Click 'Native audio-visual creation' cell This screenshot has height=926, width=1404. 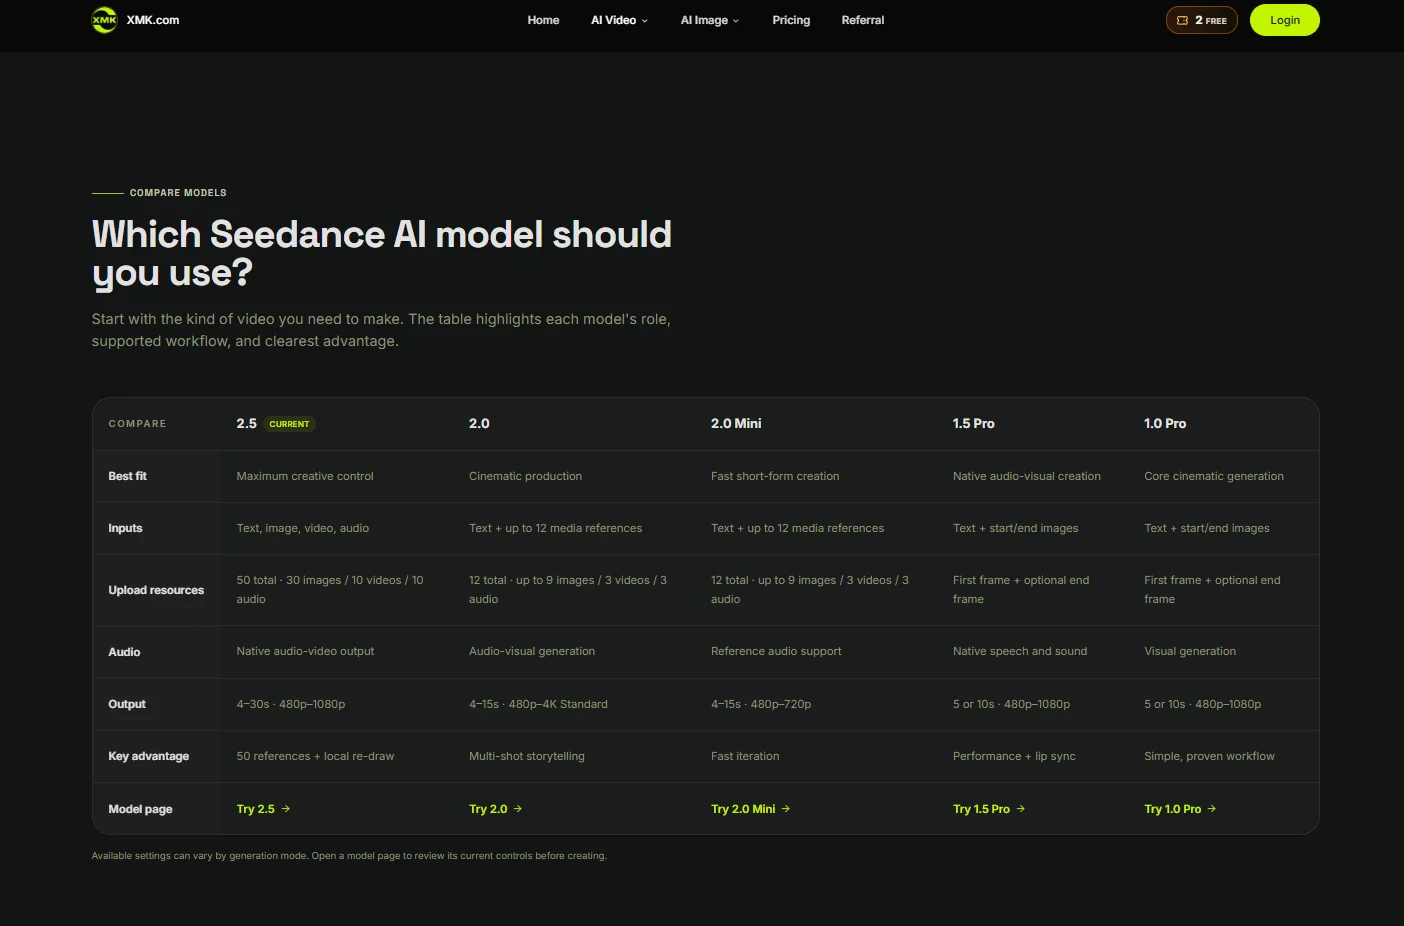[x=1027, y=476]
